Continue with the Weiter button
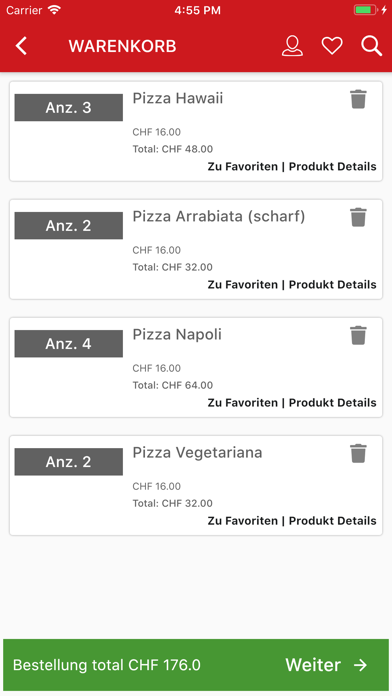 click(326, 664)
